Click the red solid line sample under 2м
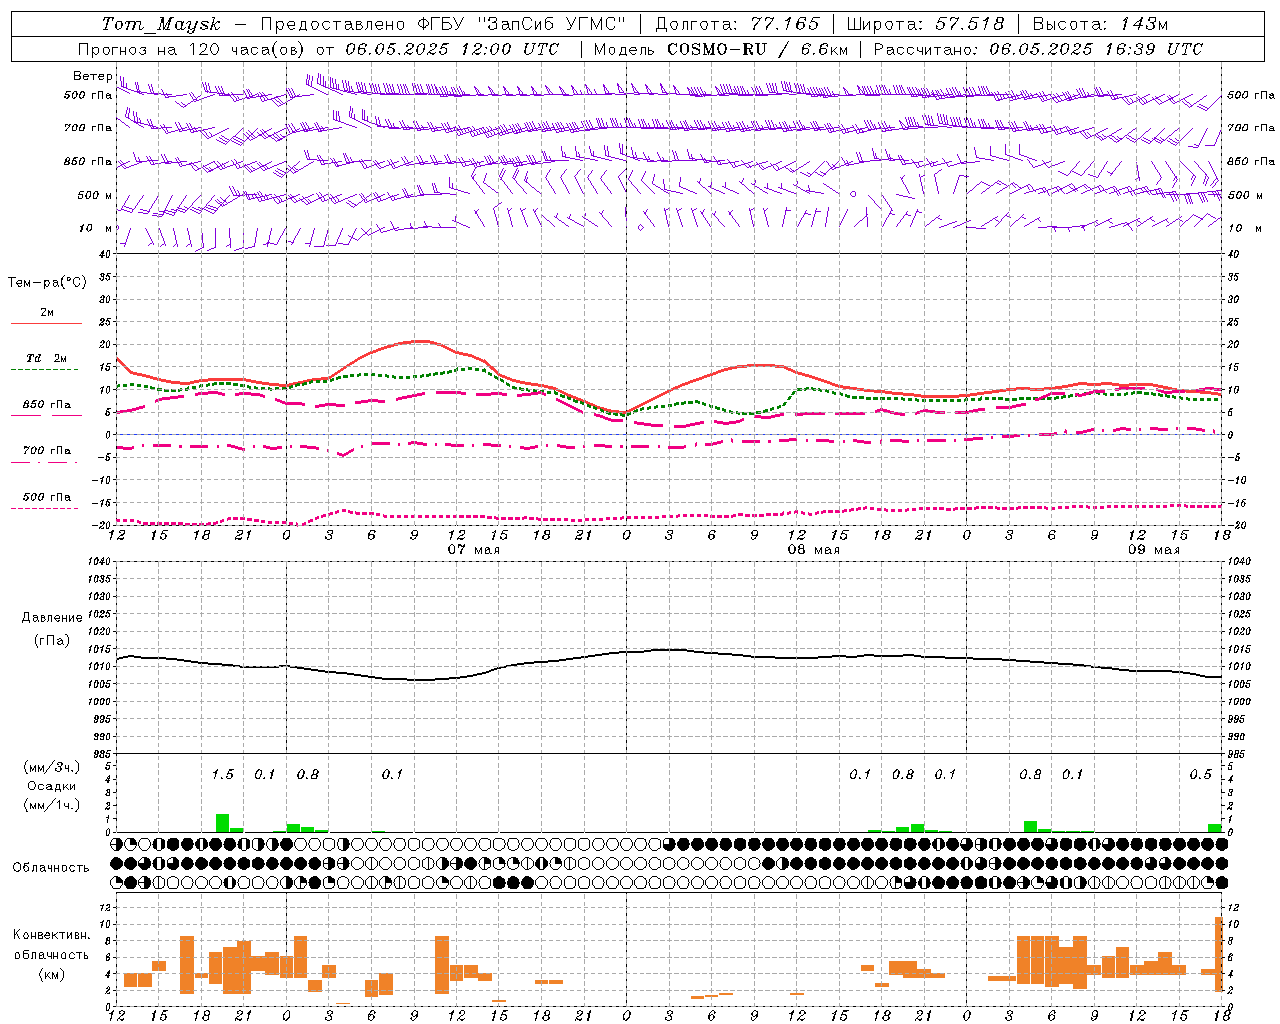Screen dimensions: 1280x1024 [x=46, y=323]
